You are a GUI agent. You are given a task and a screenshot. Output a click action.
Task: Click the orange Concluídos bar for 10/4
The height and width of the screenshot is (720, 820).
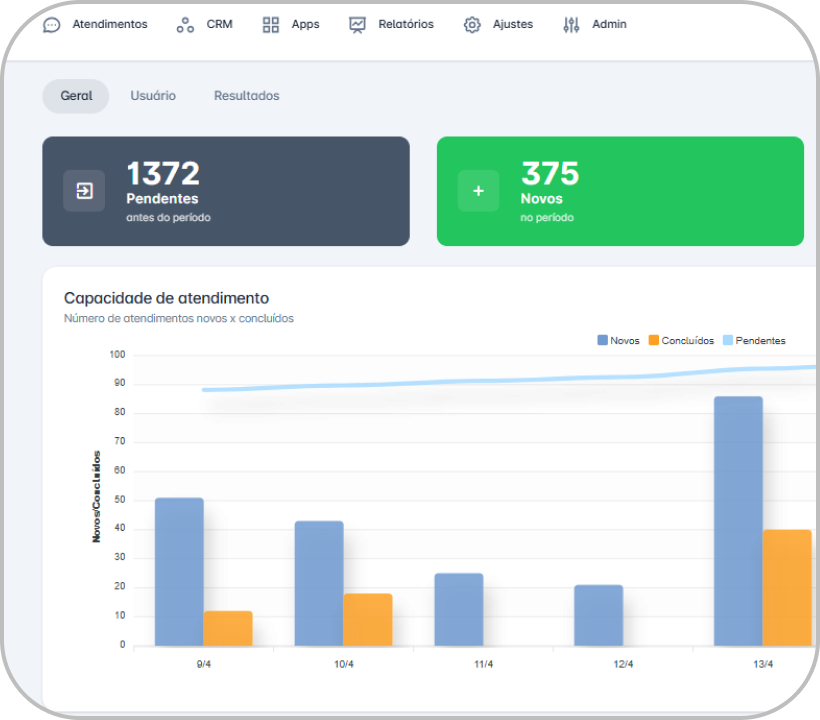click(368, 620)
